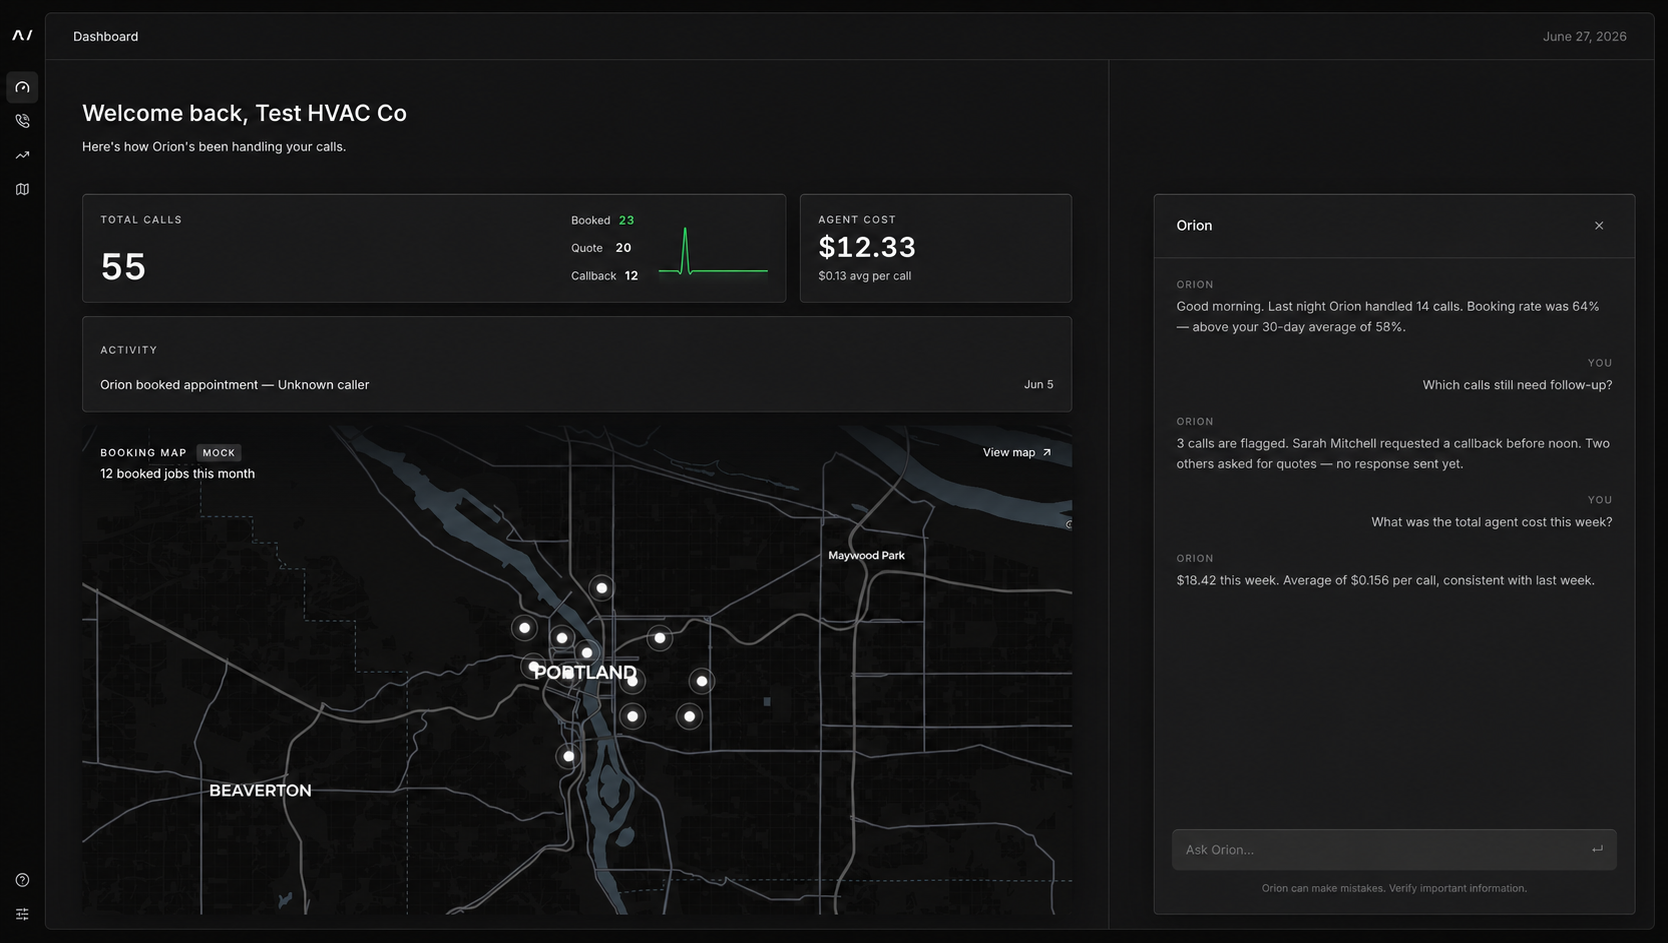Image resolution: width=1668 pixels, height=943 pixels.
Task: Click the 'Which calls still need follow-up?' message
Action: point(1517,385)
